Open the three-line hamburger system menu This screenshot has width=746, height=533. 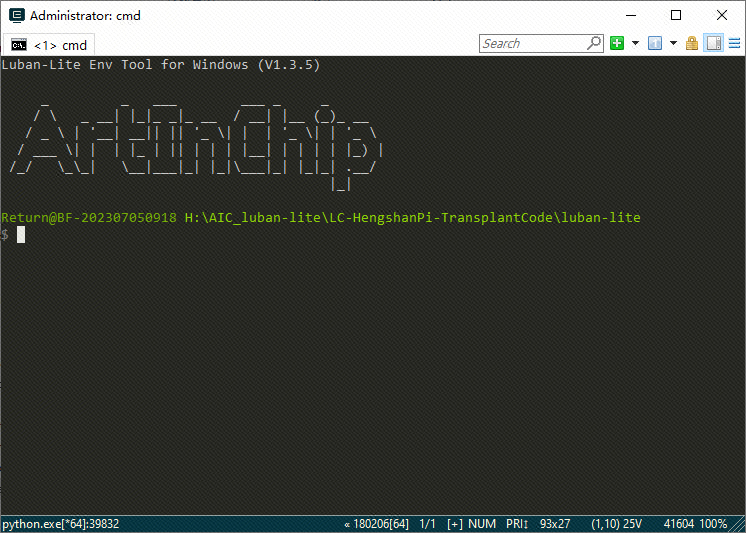[x=735, y=43]
